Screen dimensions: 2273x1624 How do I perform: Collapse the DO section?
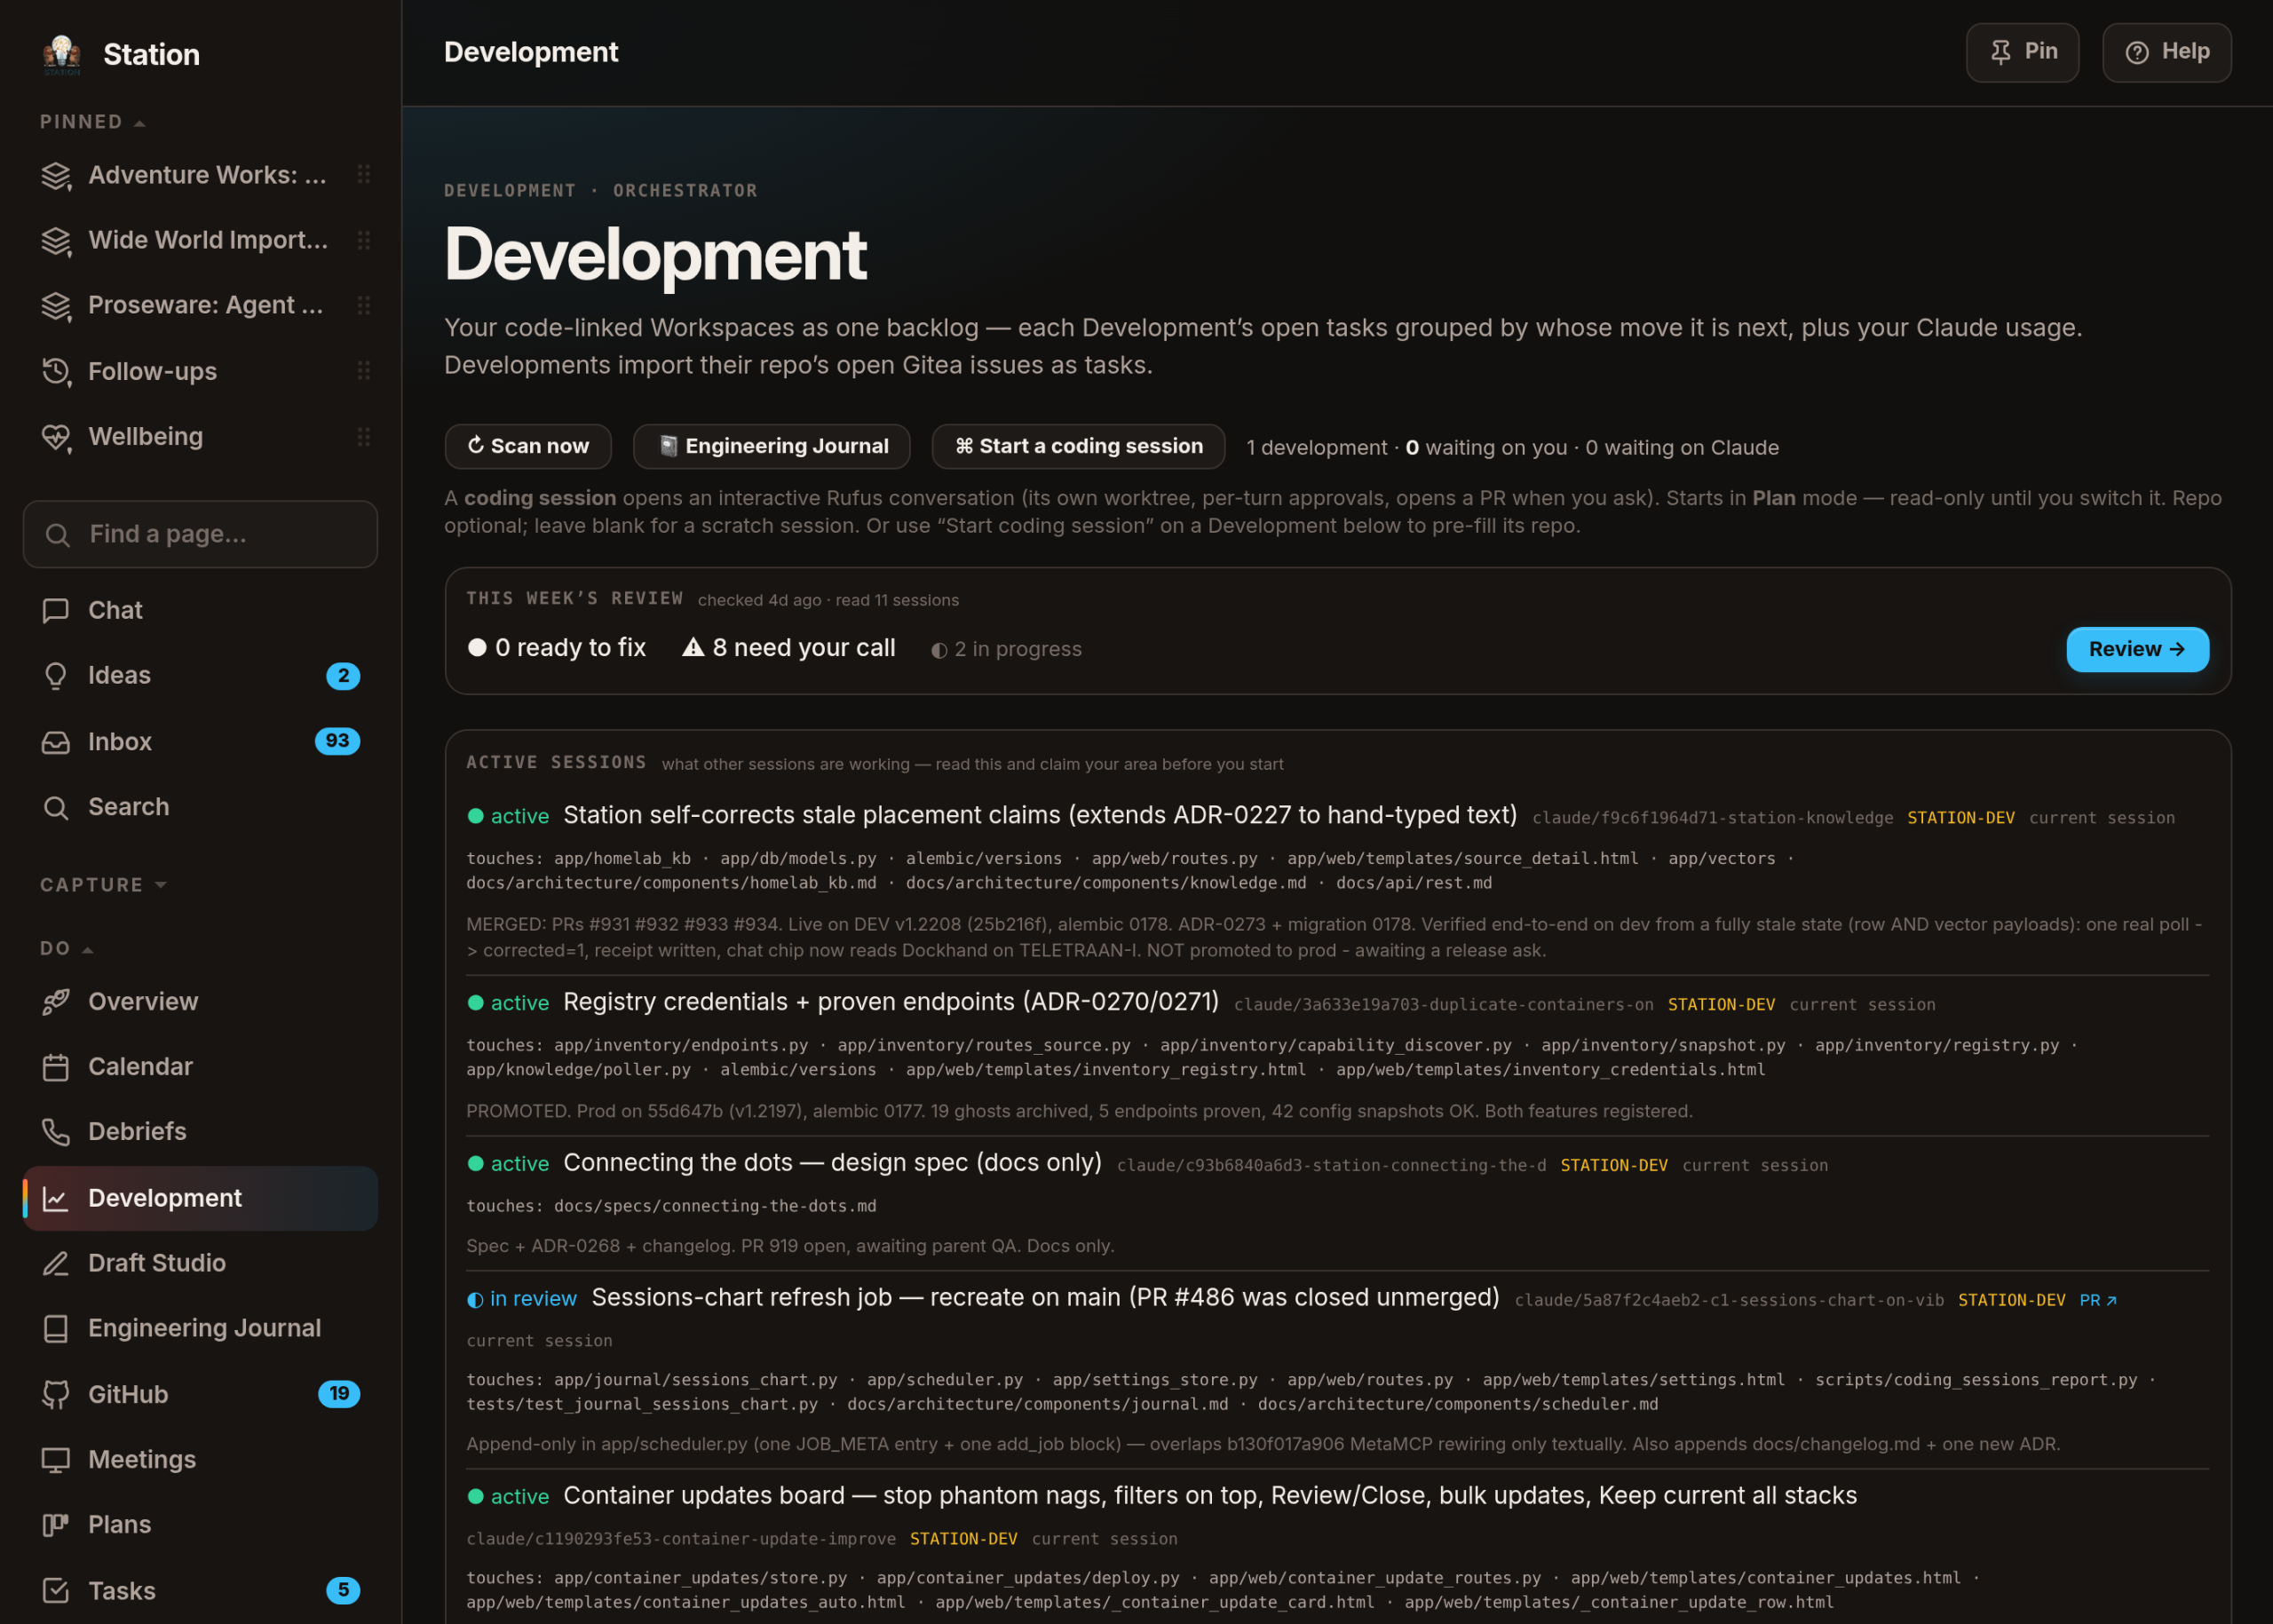click(66, 948)
